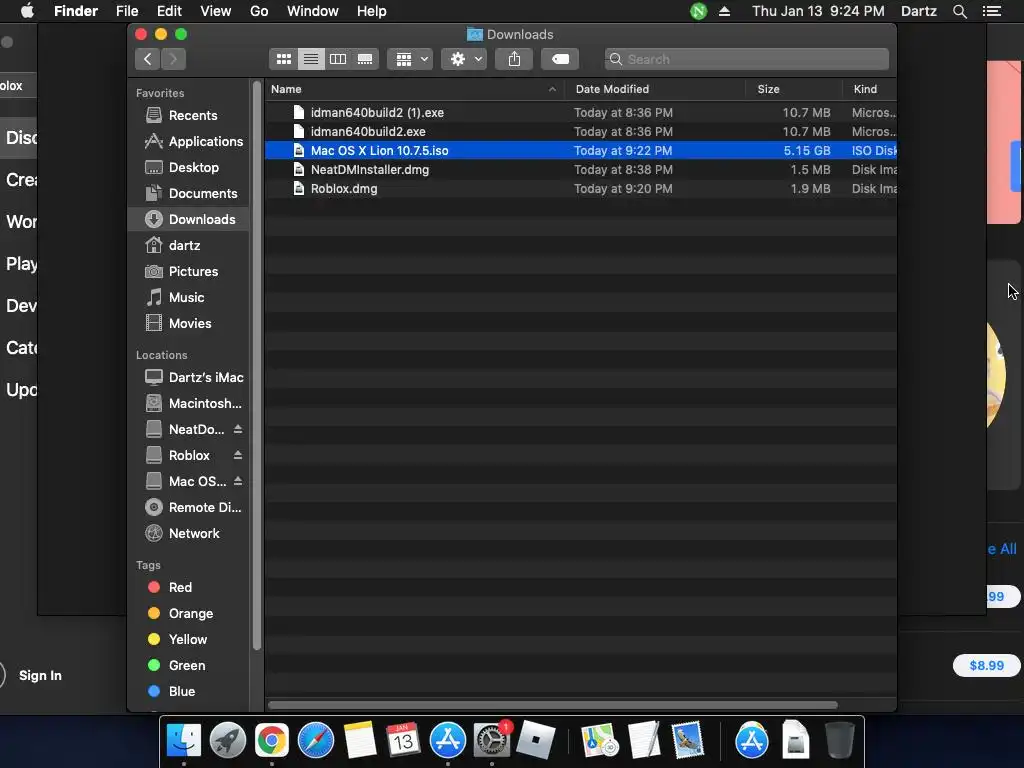Image resolution: width=1024 pixels, height=768 pixels.
Task: Open the dartz home folder
Action: 189,246
